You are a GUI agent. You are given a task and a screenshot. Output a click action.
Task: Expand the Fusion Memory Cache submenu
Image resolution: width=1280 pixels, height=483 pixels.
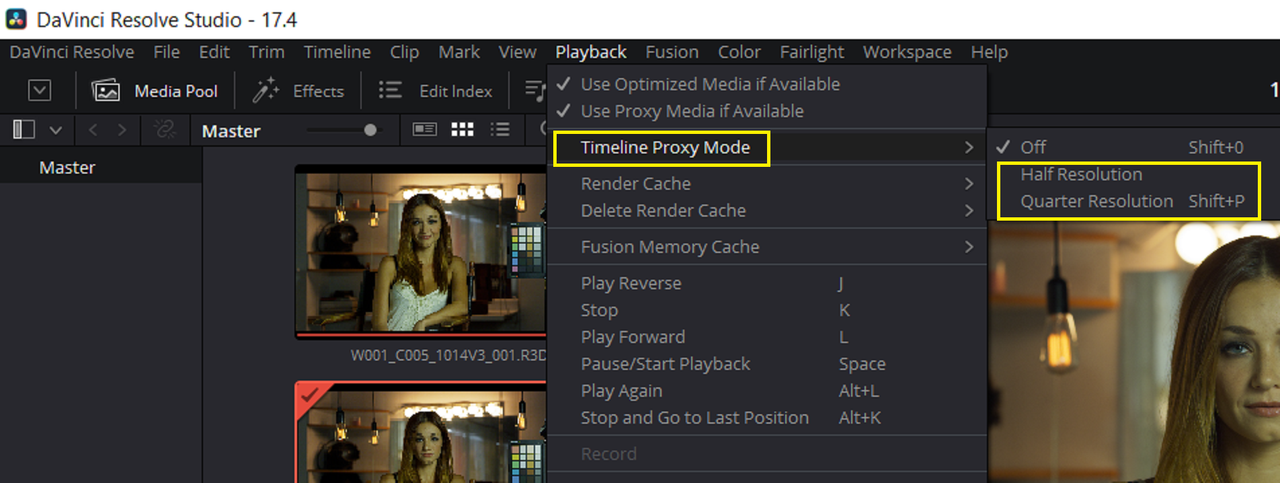click(767, 246)
